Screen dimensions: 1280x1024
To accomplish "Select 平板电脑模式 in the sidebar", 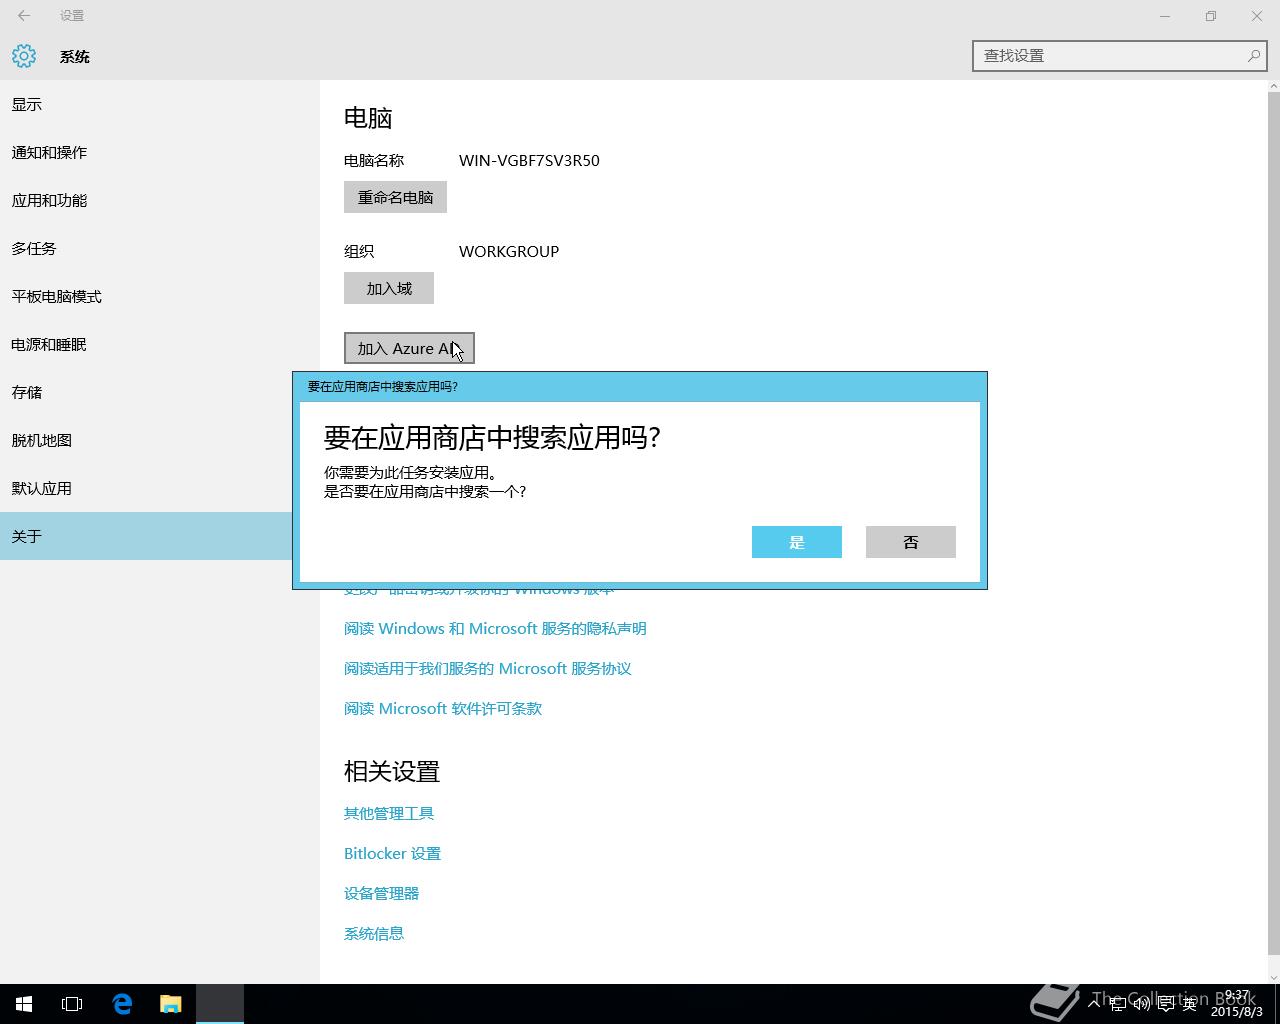I will click(160, 296).
